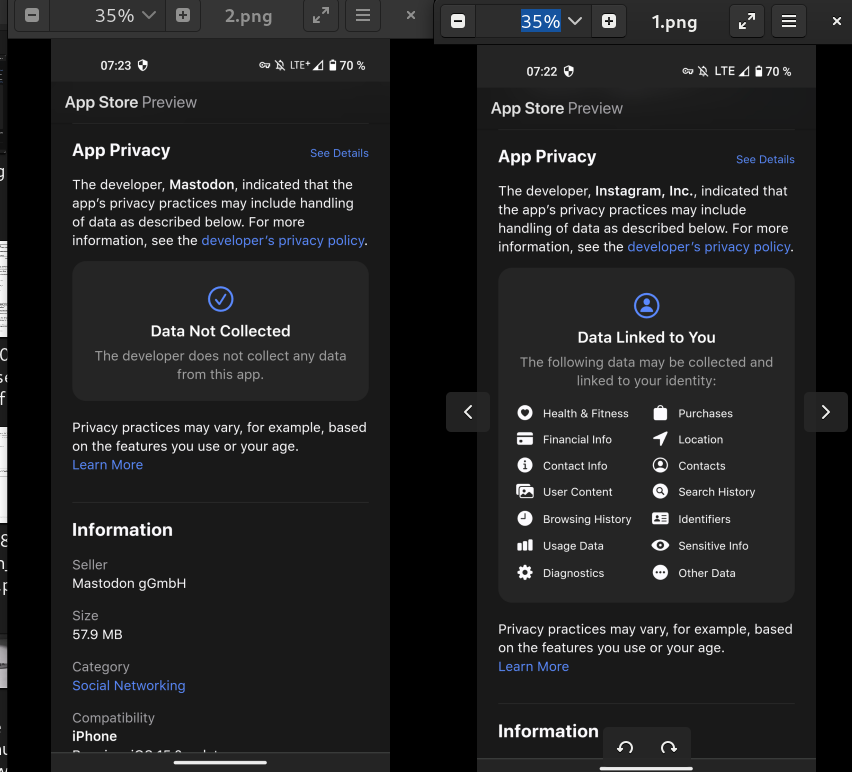Go to previous image in 1.png window
852x772 pixels.
(468, 412)
